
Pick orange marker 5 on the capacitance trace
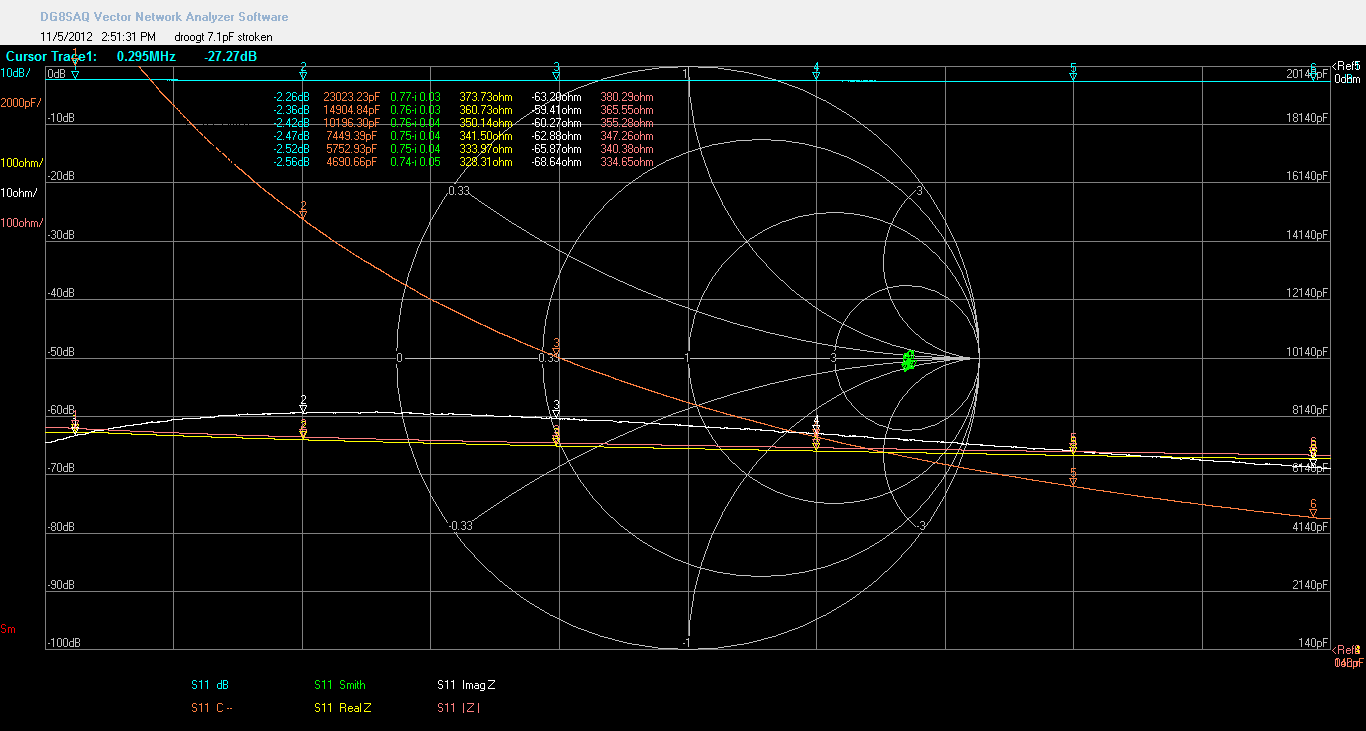1073,477
